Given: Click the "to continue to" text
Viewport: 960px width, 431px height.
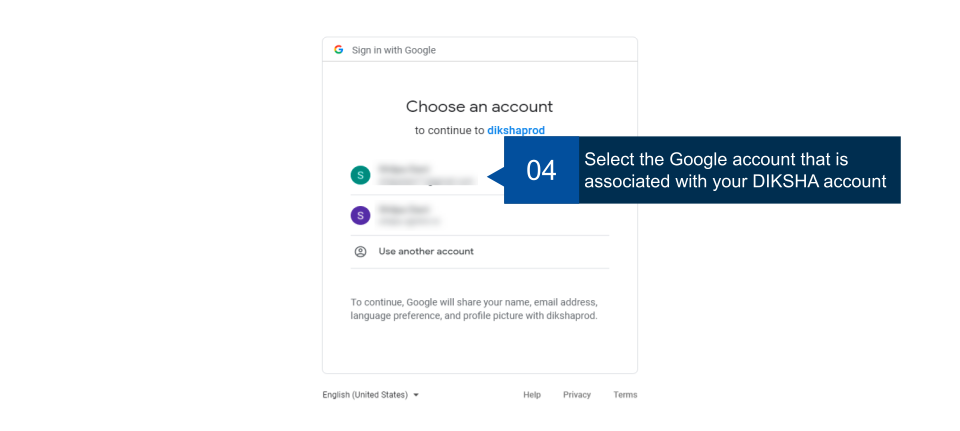Looking at the screenshot, I should pos(449,130).
